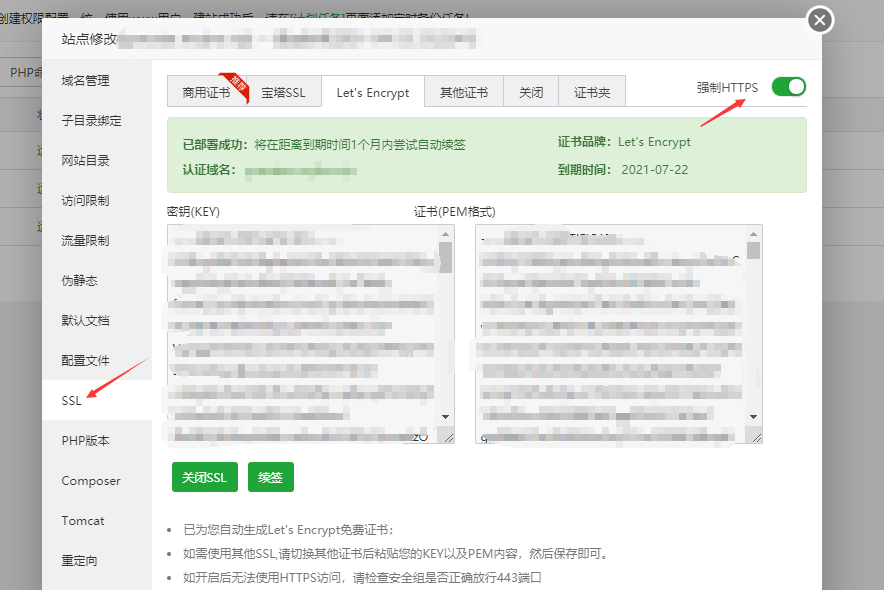884x590 pixels.
Task: Click the scroll-down arrow of the key box
Action: 445,416
